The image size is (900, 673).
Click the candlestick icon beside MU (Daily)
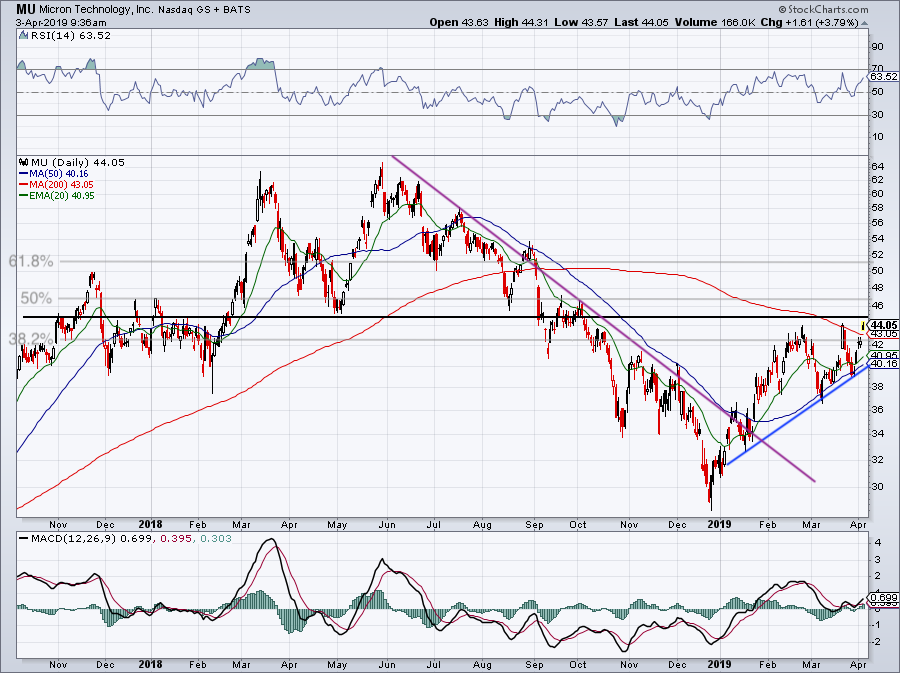[x=23, y=162]
